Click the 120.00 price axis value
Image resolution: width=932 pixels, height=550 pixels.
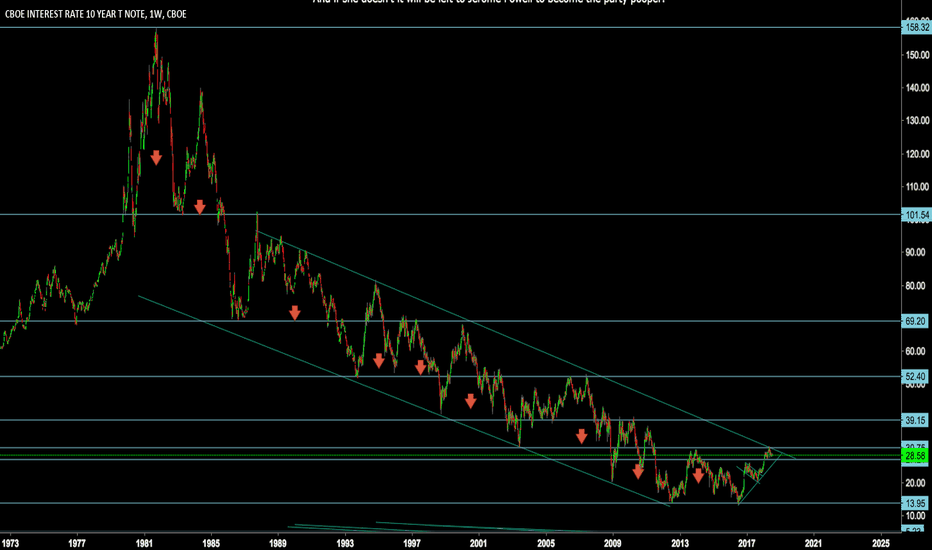[x=917, y=153]
